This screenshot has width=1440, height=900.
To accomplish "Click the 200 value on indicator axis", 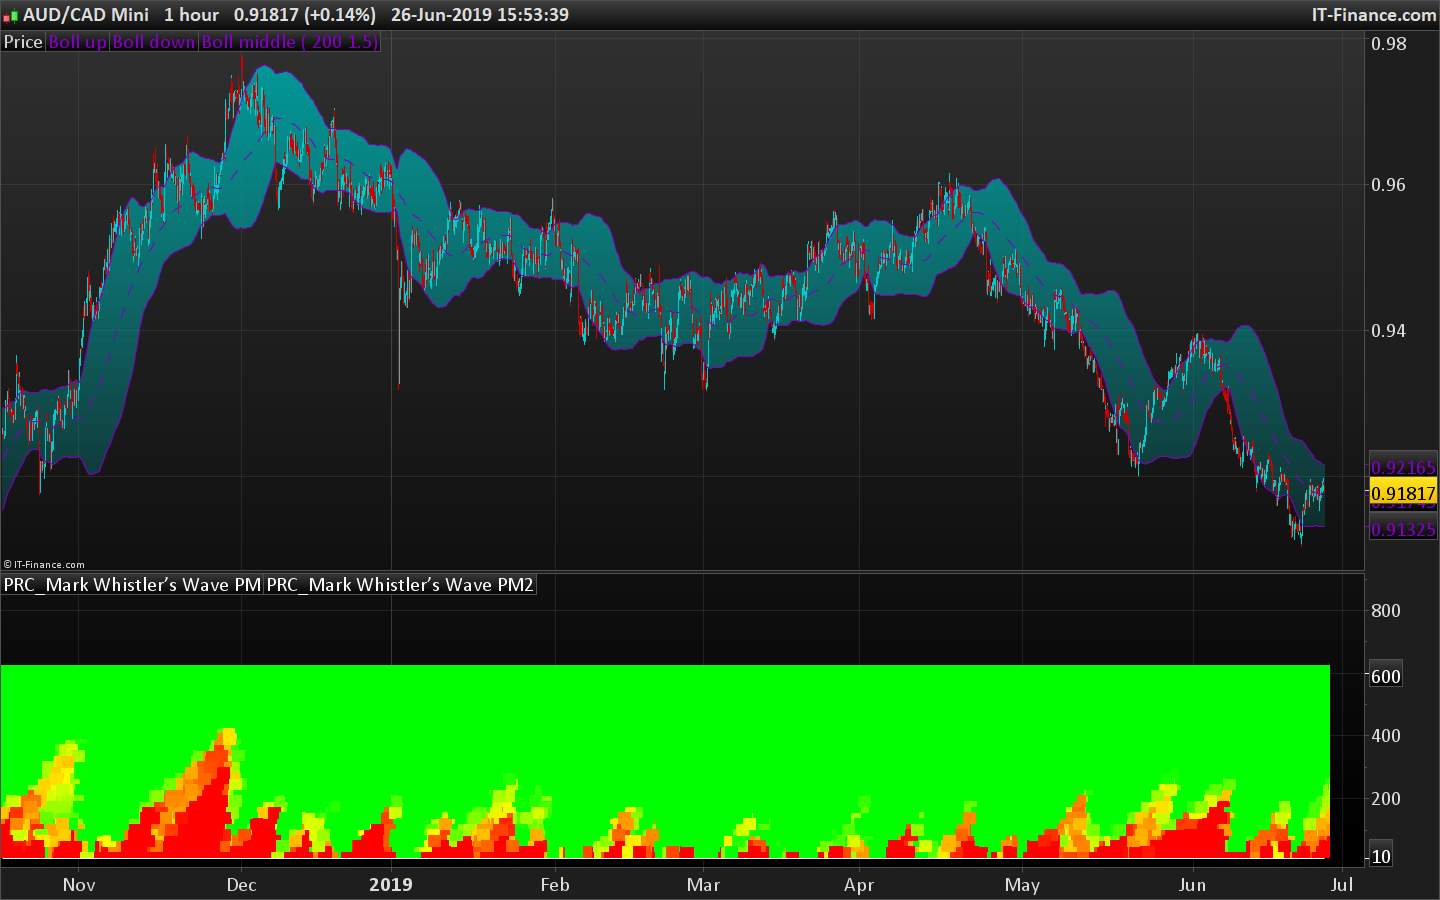I will point(1386,799).
